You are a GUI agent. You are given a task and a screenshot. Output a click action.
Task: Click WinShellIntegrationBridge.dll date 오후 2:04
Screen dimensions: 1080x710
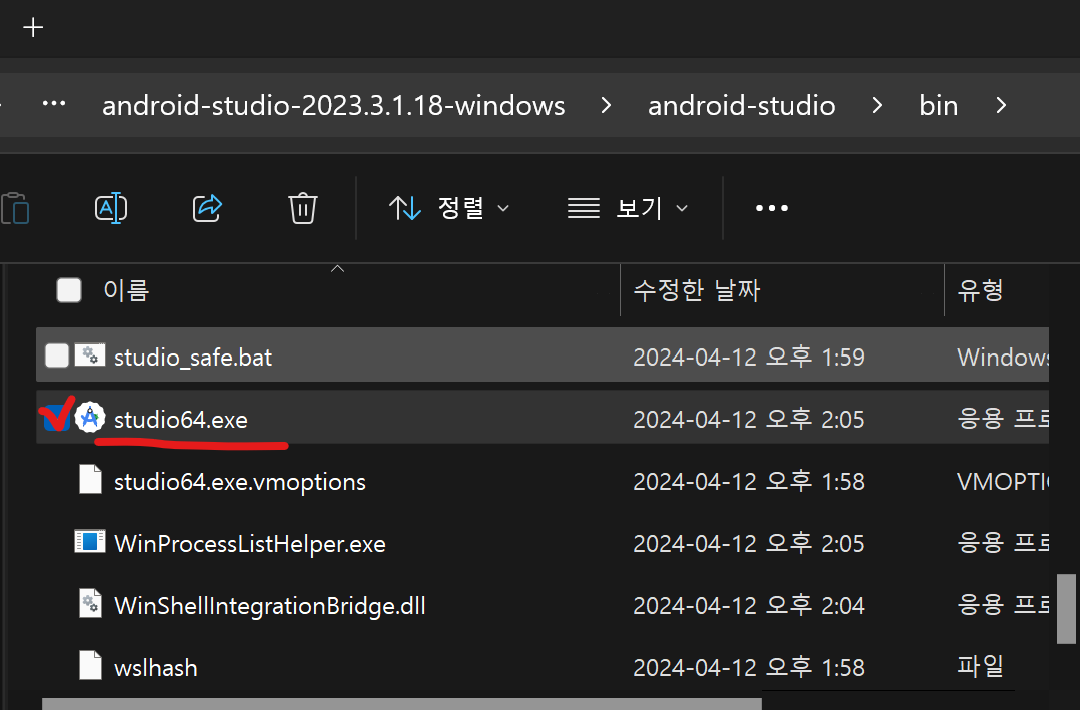(x=749, y=605)
